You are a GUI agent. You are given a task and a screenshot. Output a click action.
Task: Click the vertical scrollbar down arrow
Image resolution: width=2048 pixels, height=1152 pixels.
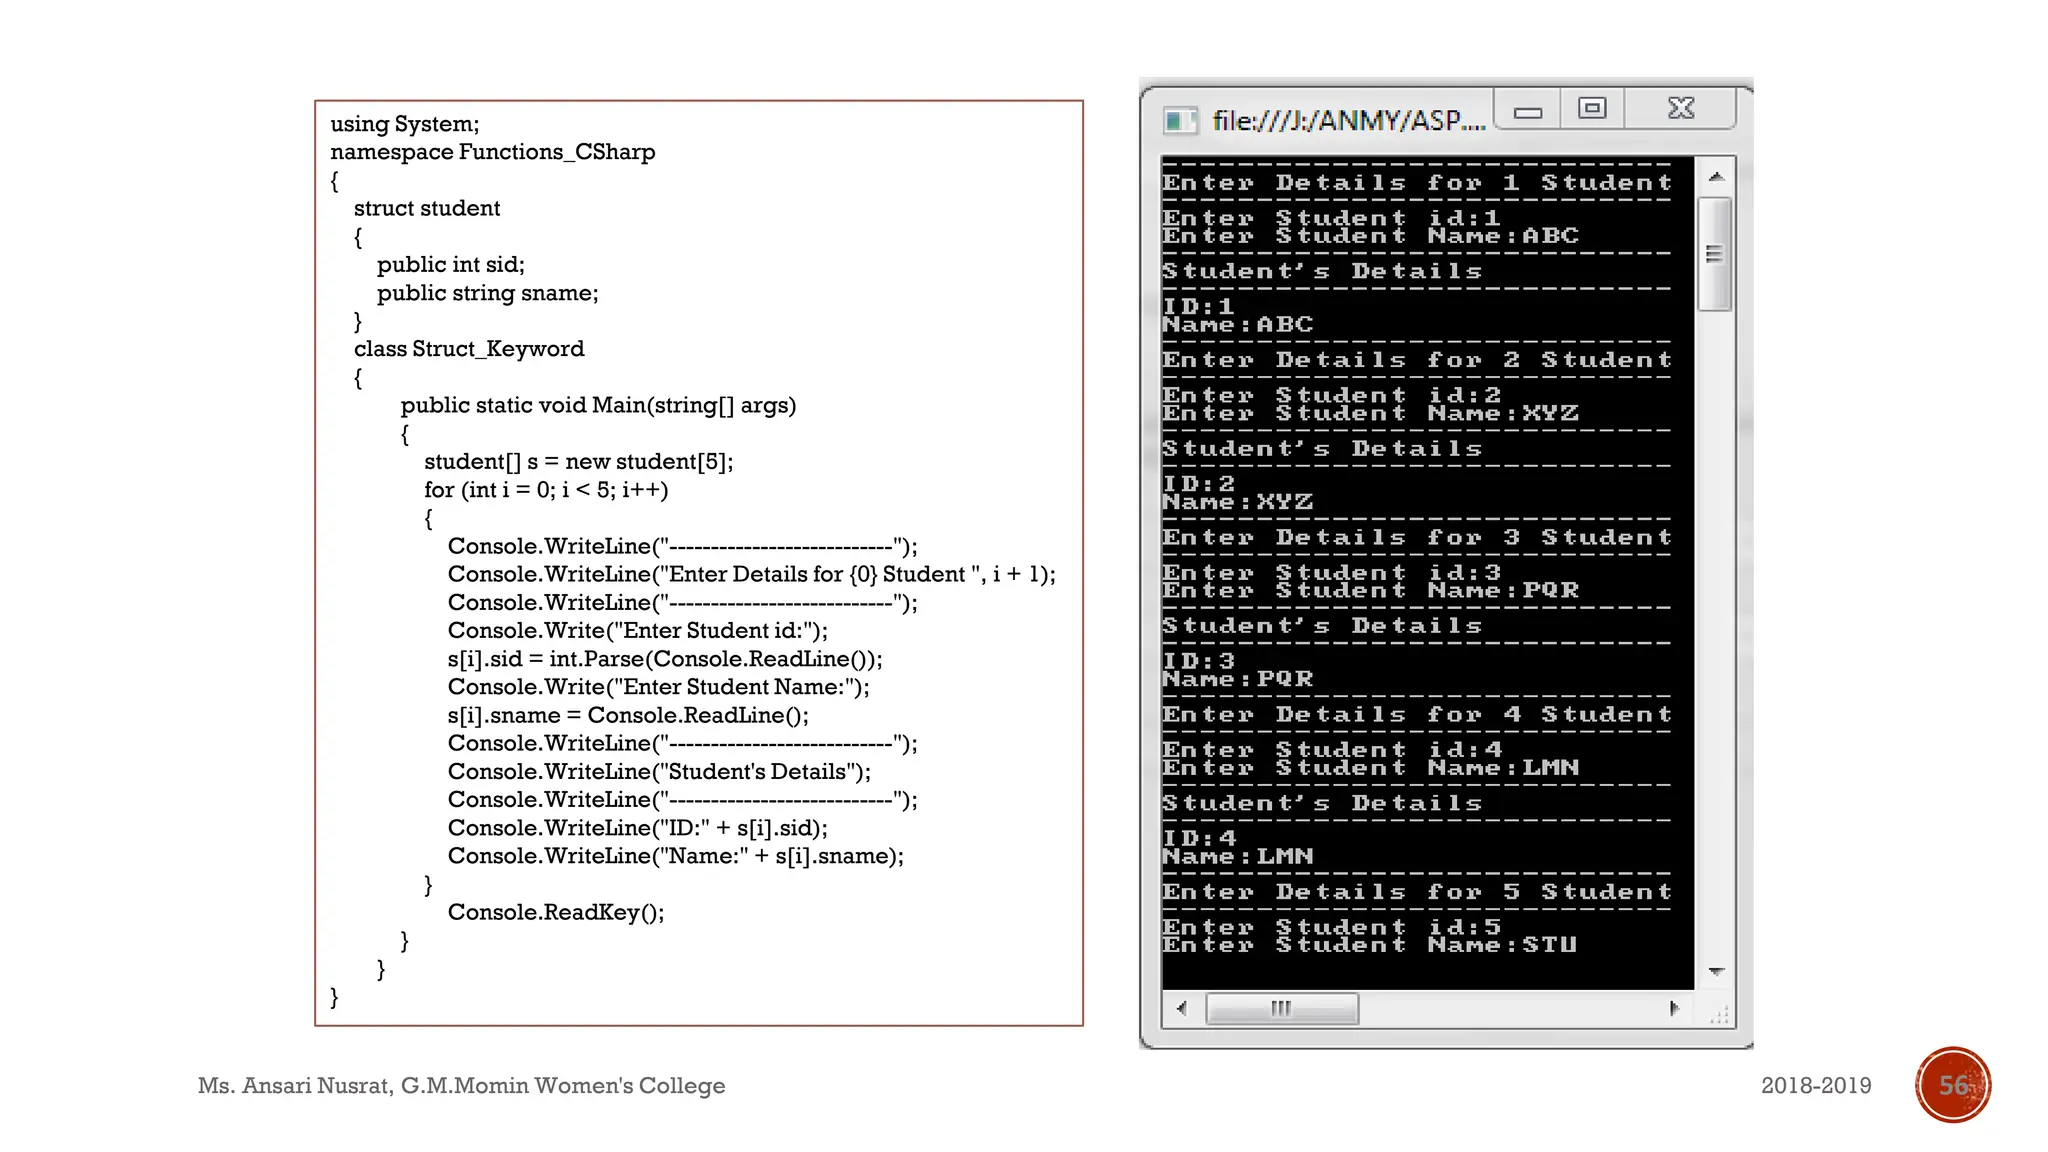coord(1716,971)
